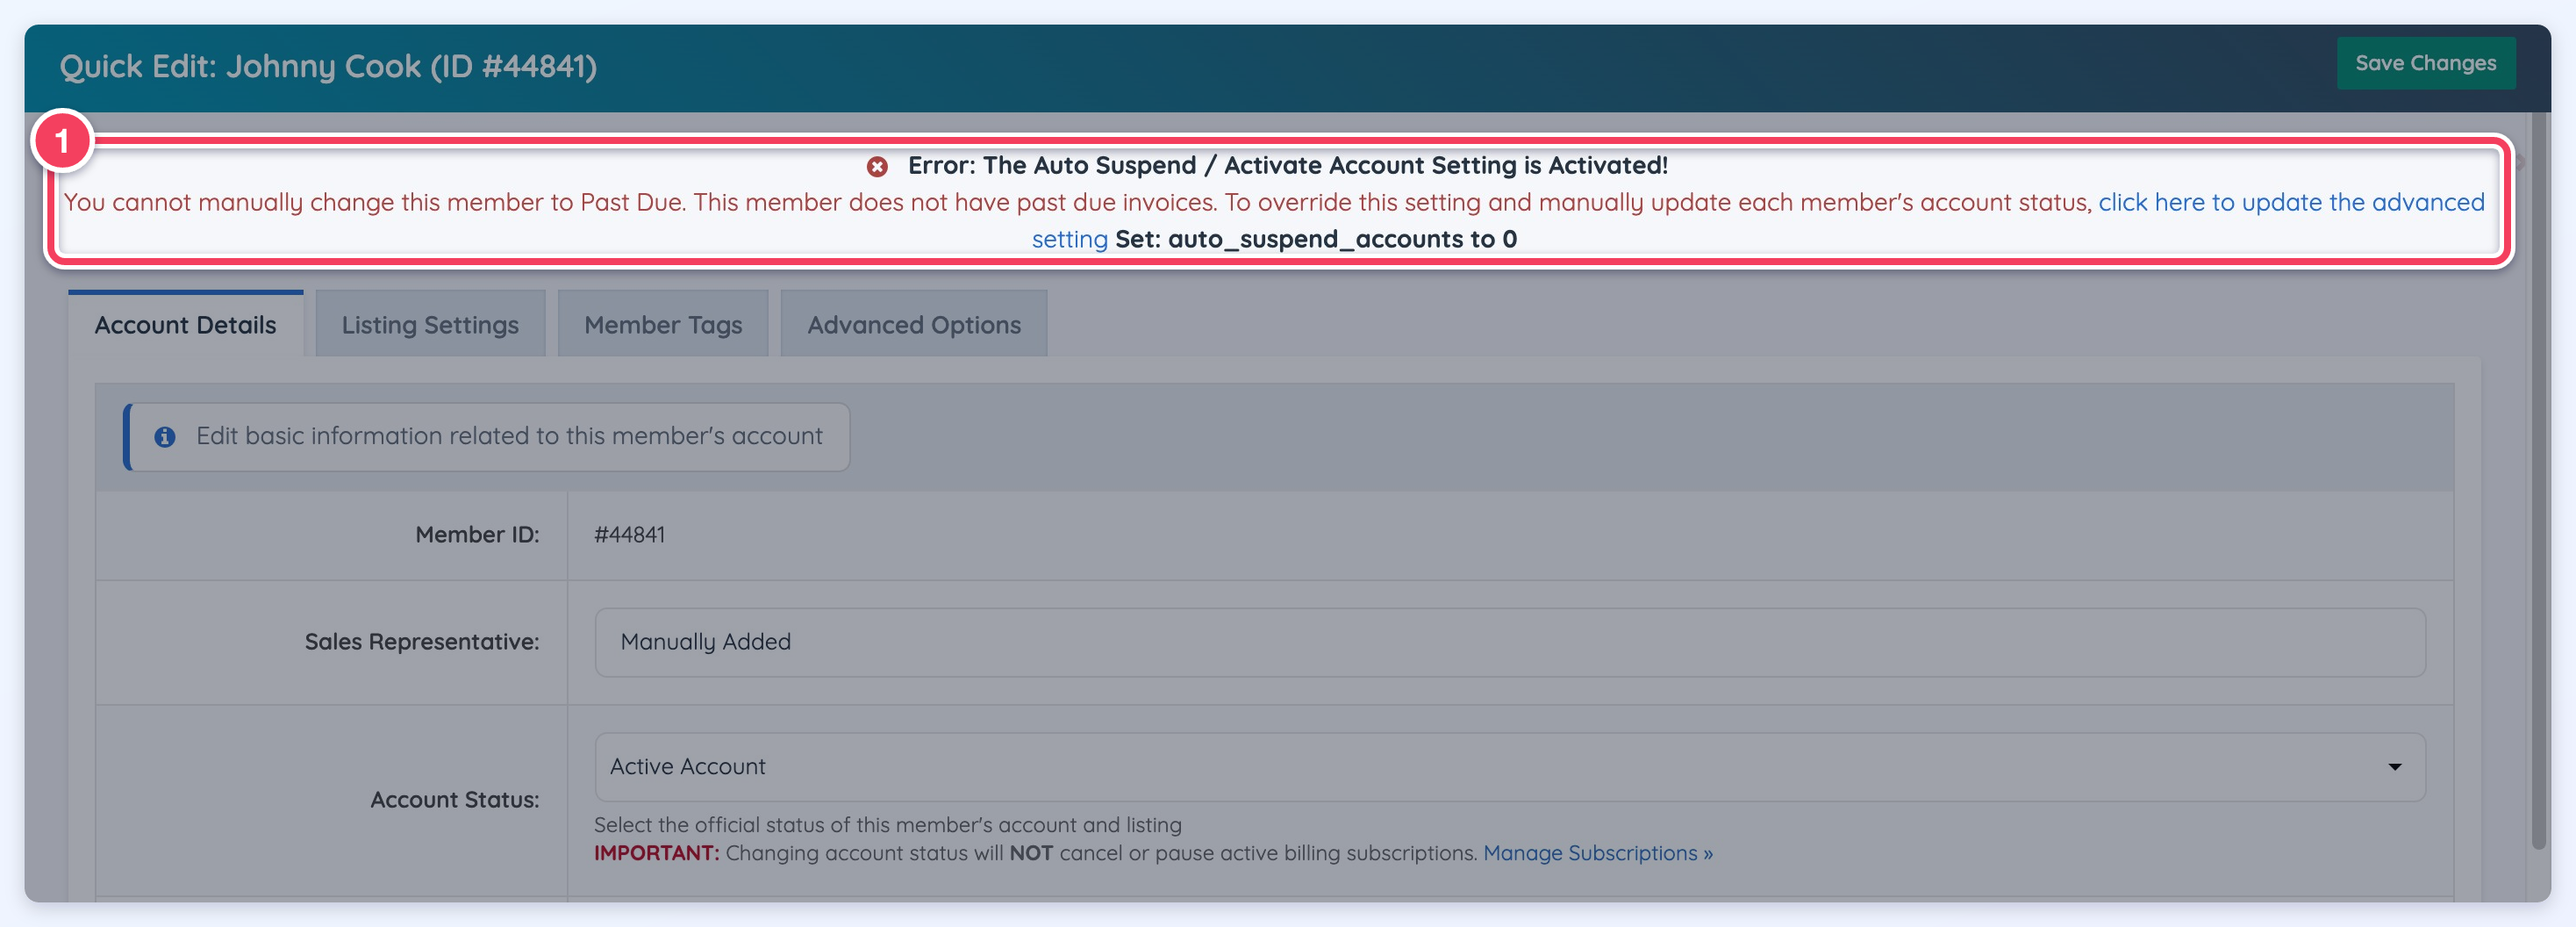Click the Member ID label
This screenshot has width=2576, height=927.
coord(477,534)
